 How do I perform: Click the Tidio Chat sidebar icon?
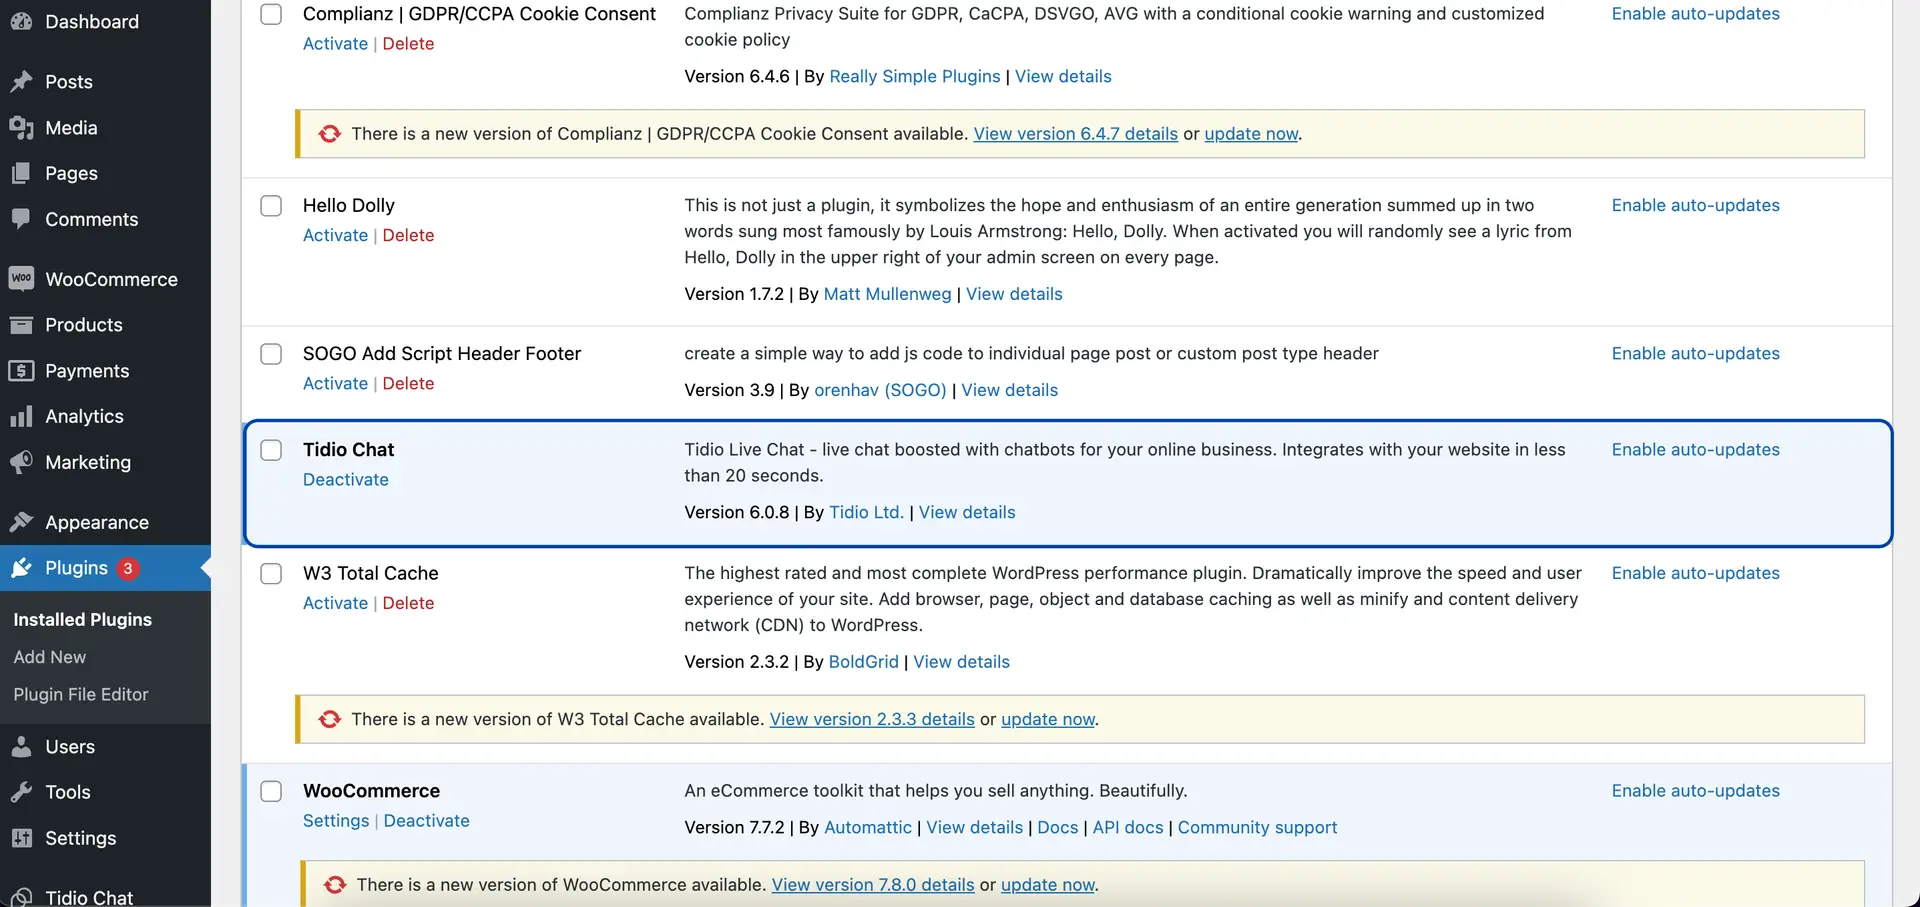21,897
